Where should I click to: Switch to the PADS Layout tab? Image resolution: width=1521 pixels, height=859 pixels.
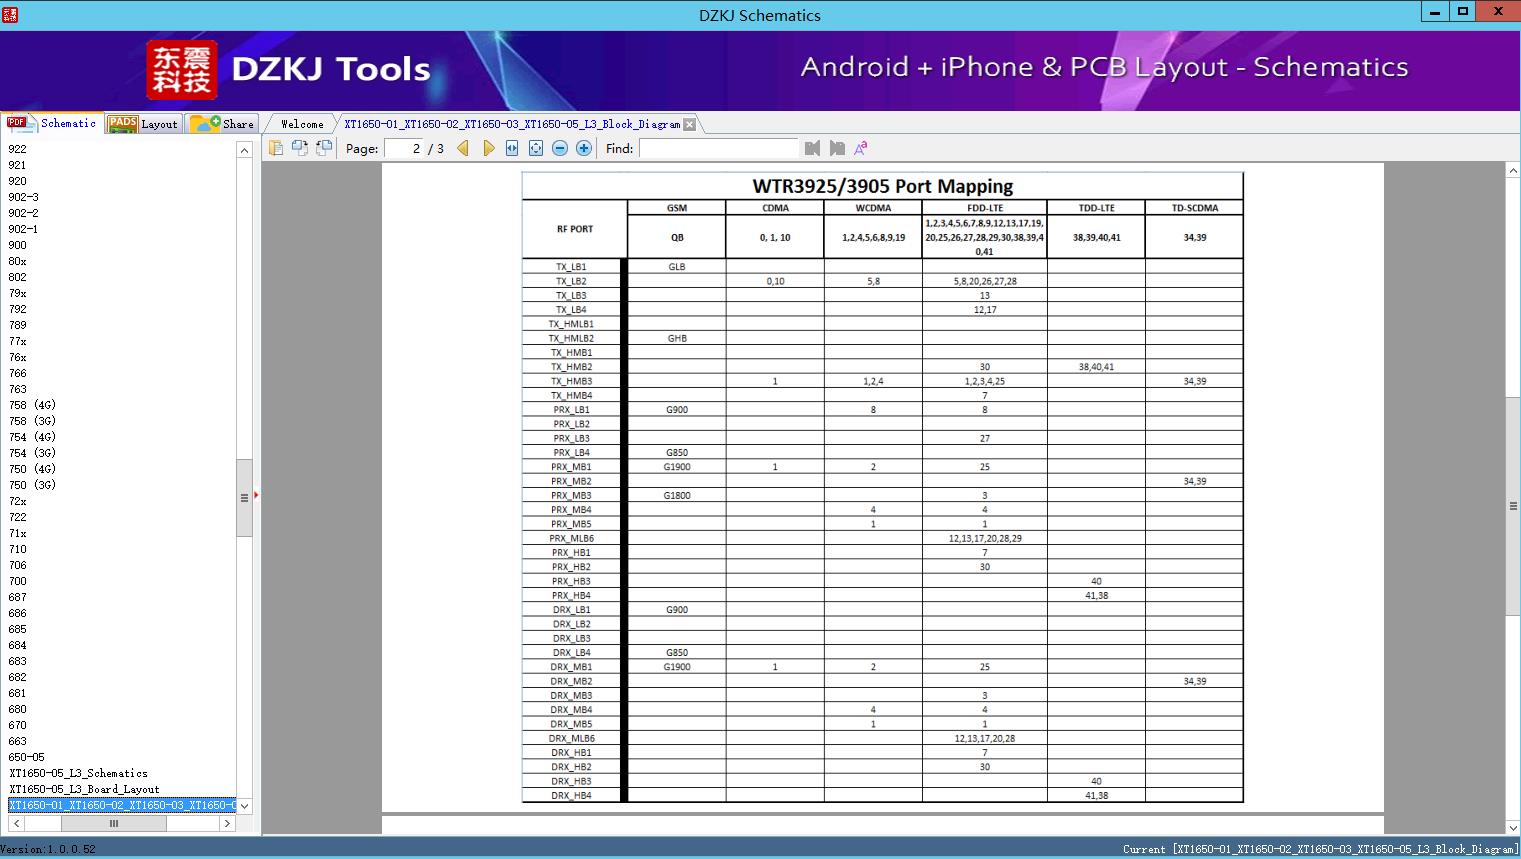click(x=143, y=123)
